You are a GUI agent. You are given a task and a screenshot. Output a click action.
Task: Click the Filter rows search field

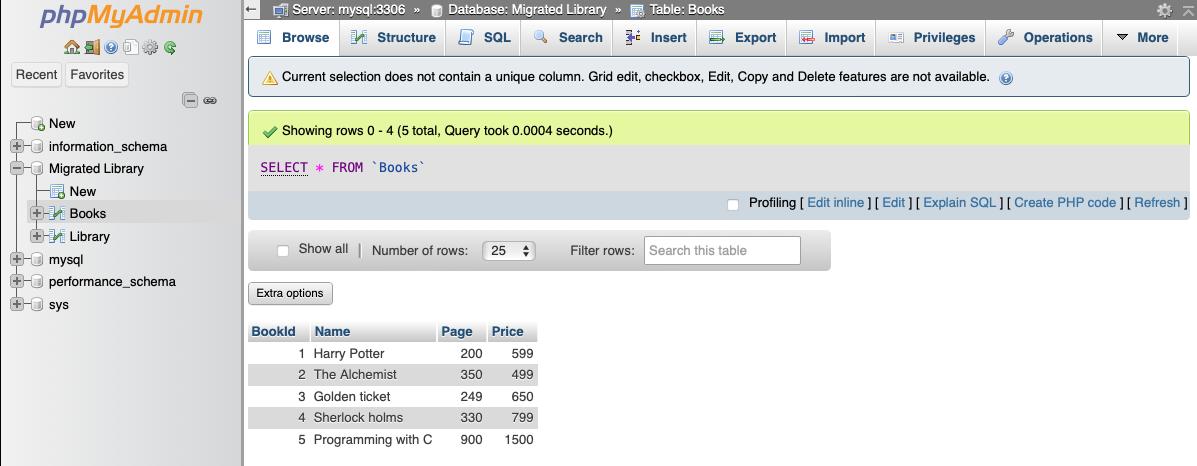722,251
